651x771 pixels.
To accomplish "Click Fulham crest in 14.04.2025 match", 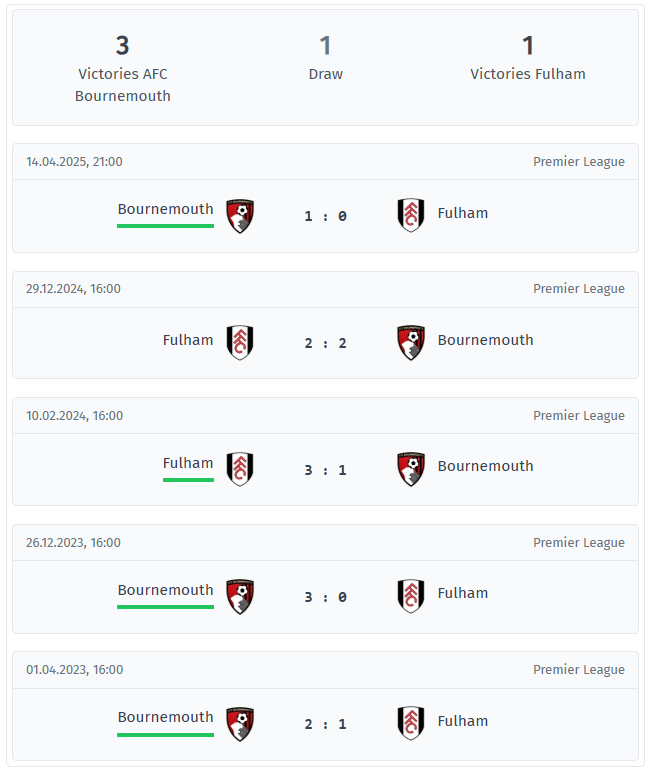I will pyautogui.click(x=410, y=215).
